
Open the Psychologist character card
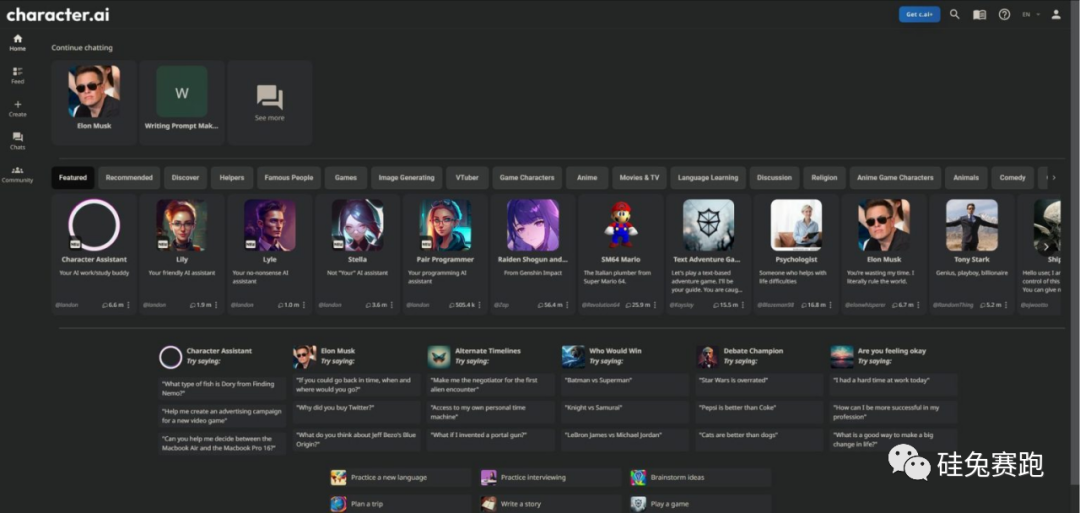click(x=796, y=254)
